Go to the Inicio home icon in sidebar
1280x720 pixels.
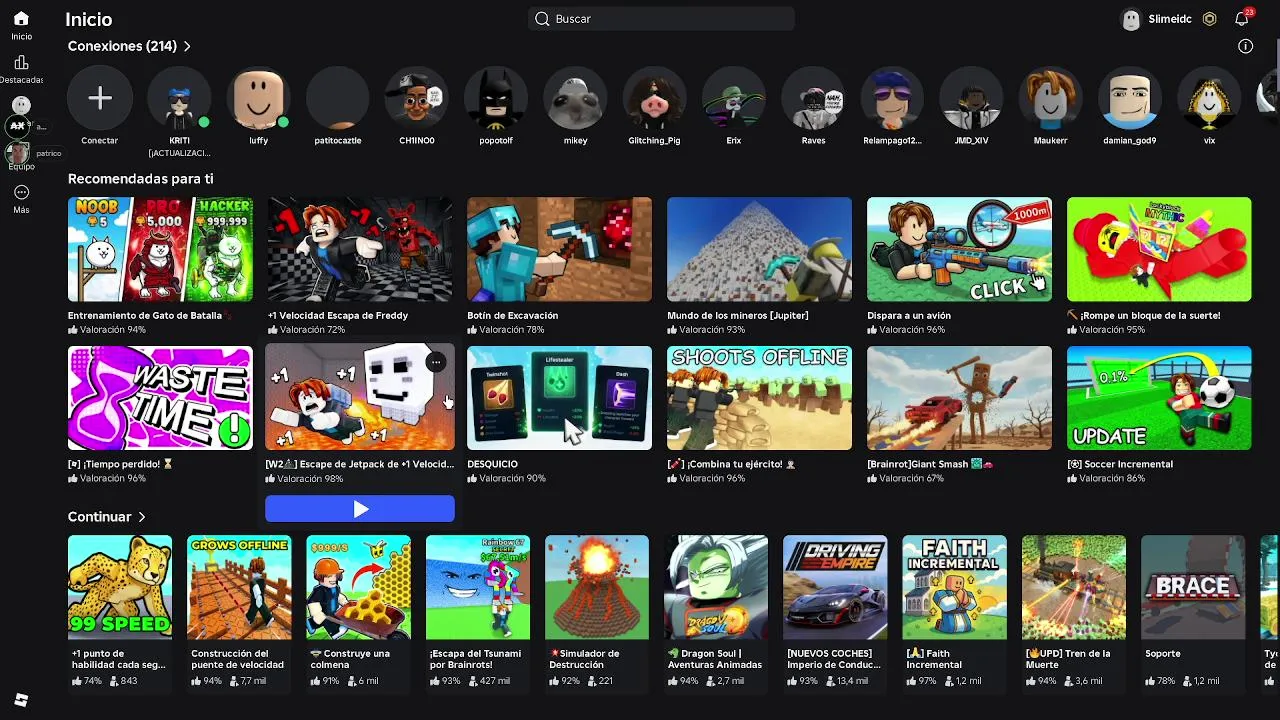pos(21,19)
